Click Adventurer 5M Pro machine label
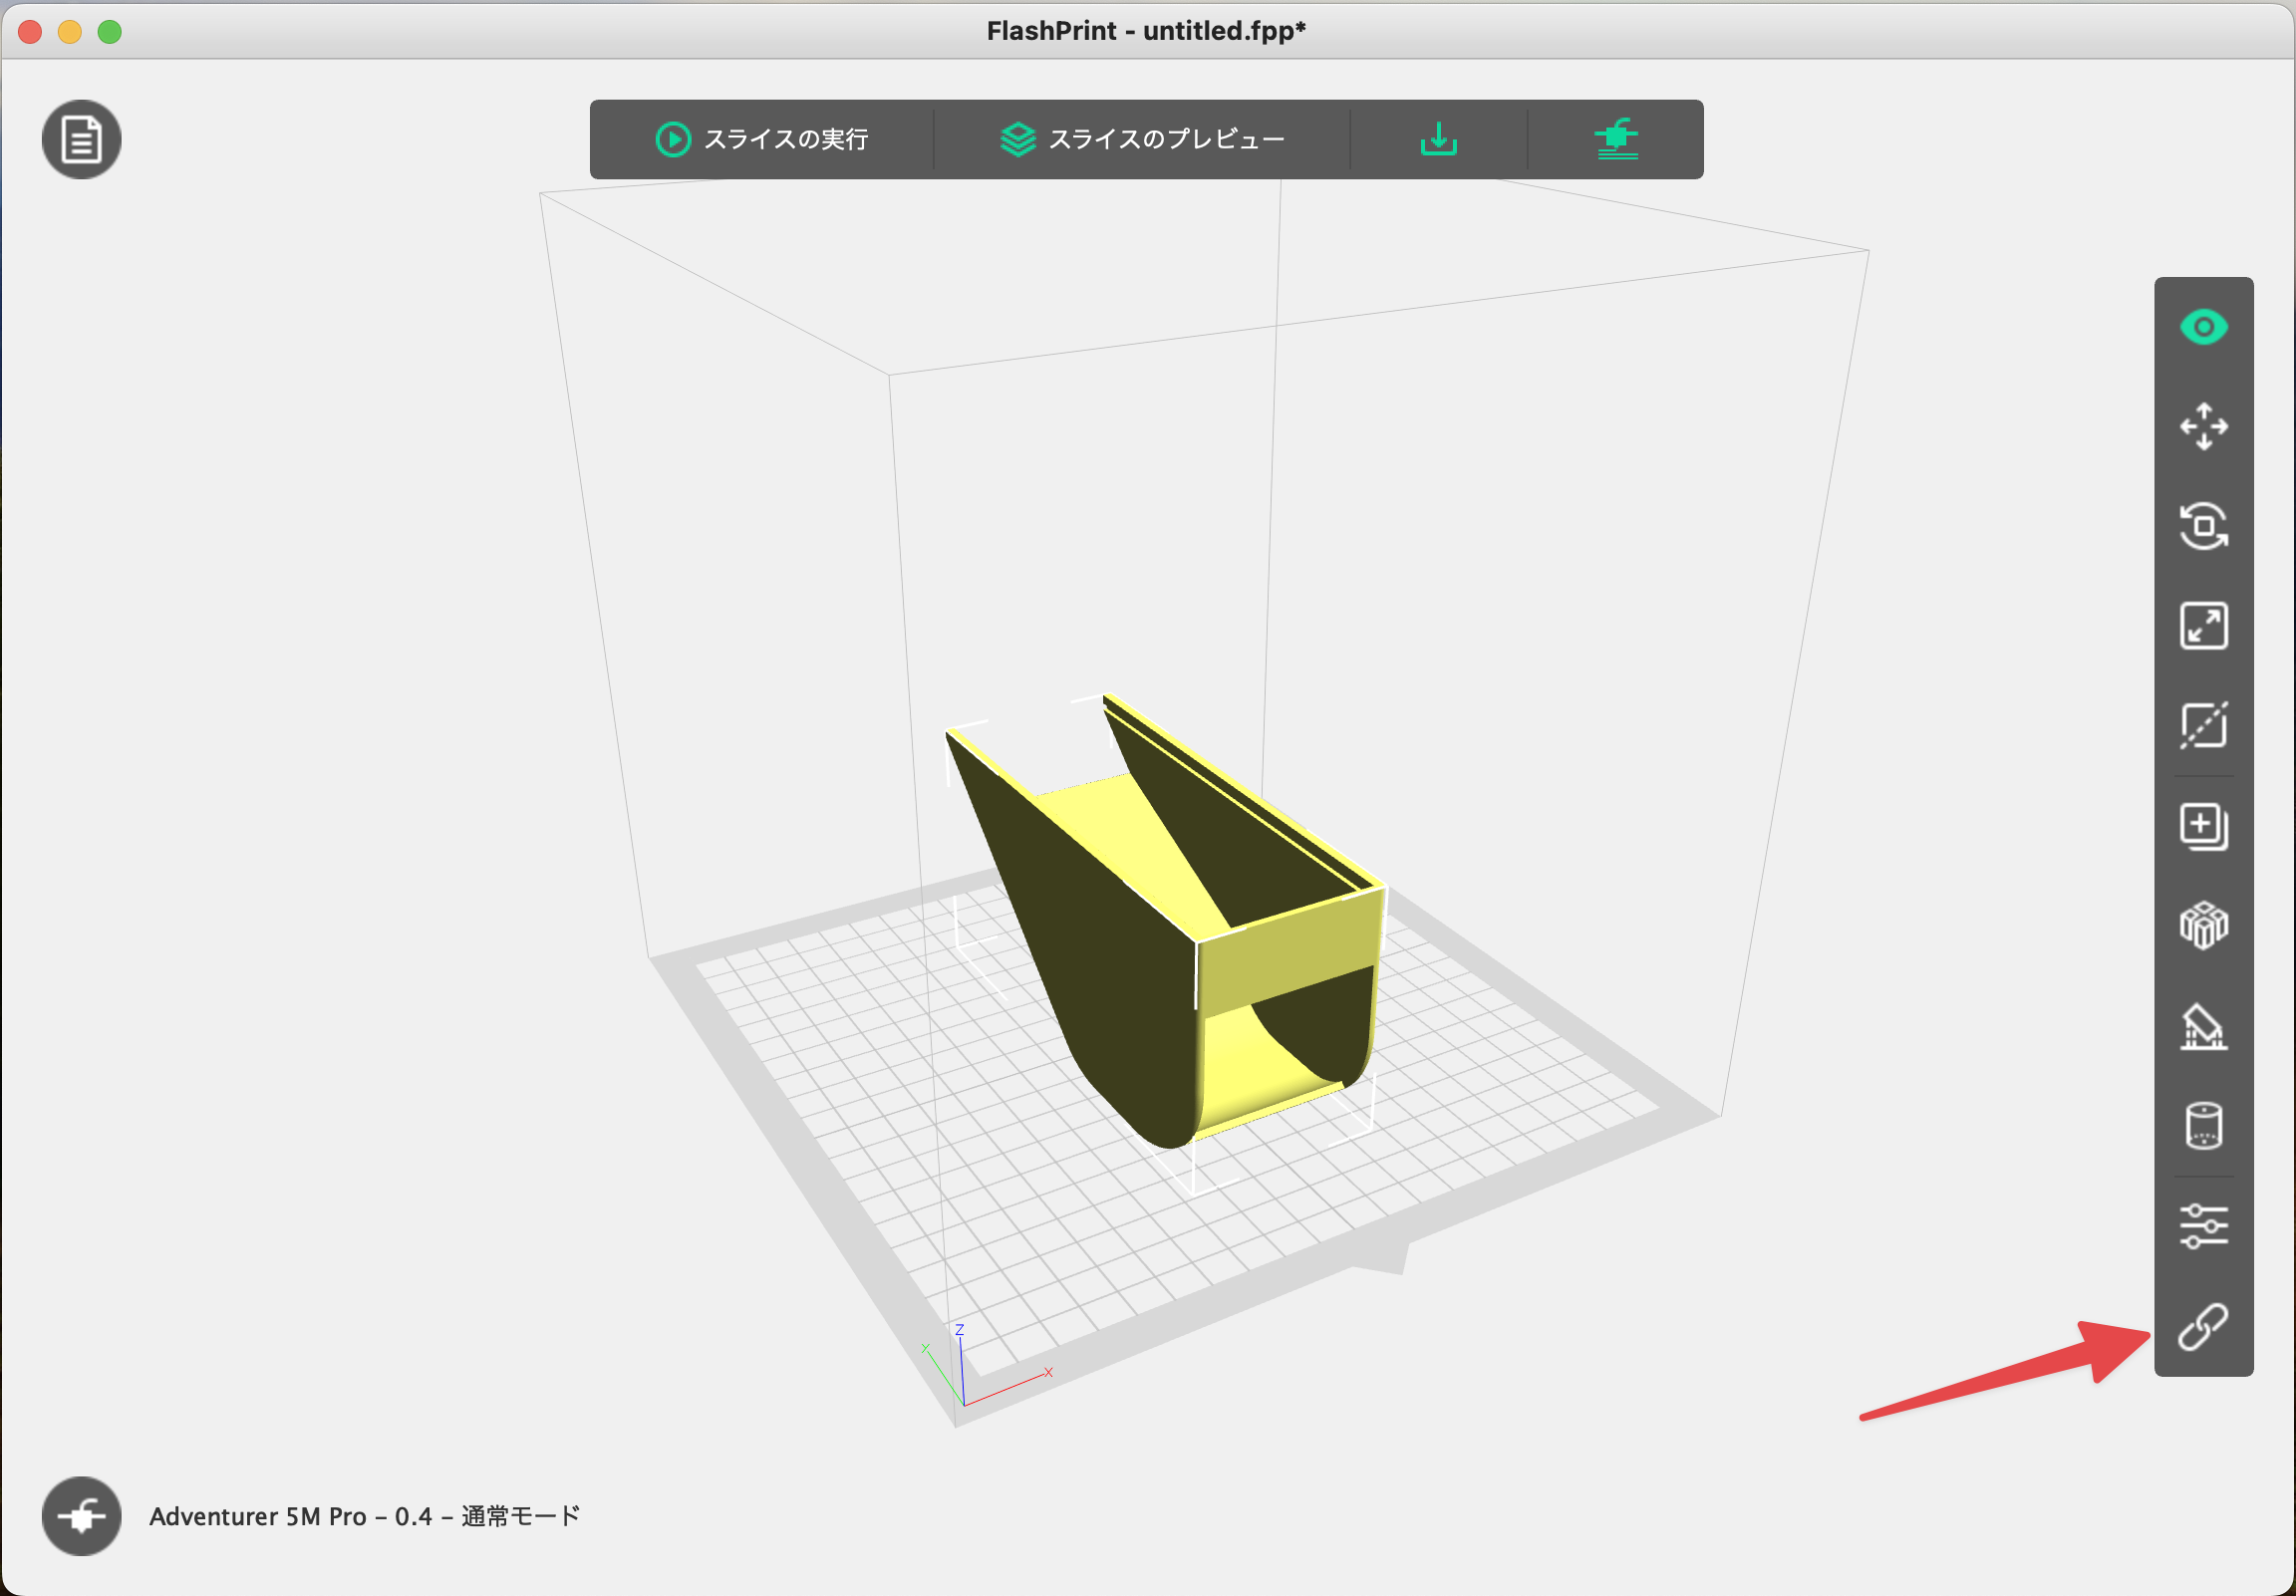The image size is (2296, 1596). [364, 1516]
